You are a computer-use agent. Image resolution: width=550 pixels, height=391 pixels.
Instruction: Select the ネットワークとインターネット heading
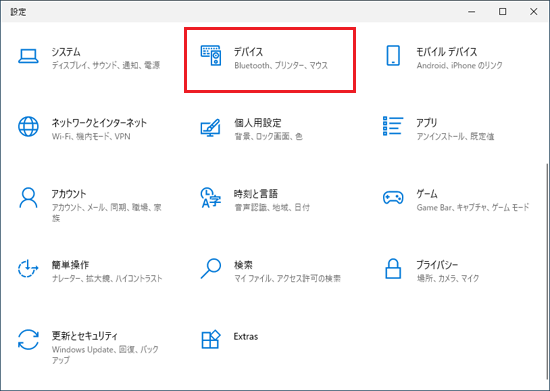coord(99,123)
